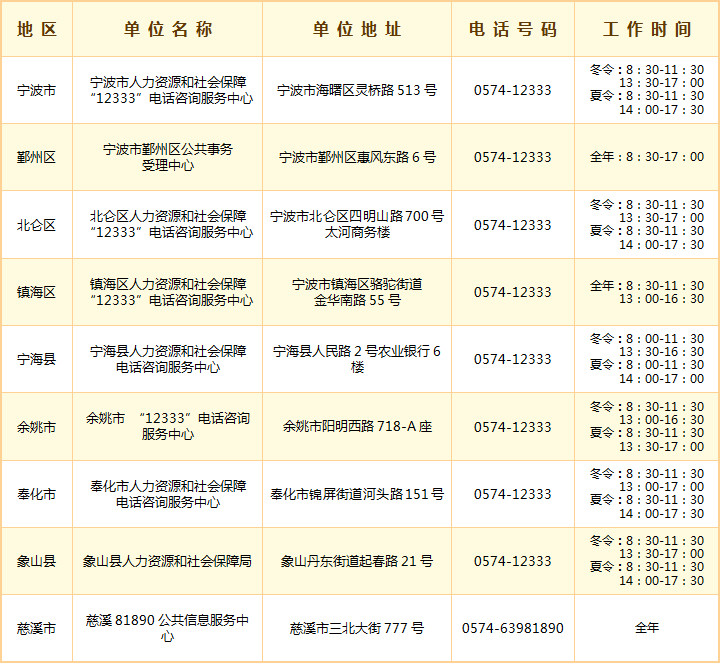Image resolution: width=721 pixels, height=664 pixels.
Task: Select the 镇海区 working hours cell
Action: pyautogui.click(x=647, y=292)
